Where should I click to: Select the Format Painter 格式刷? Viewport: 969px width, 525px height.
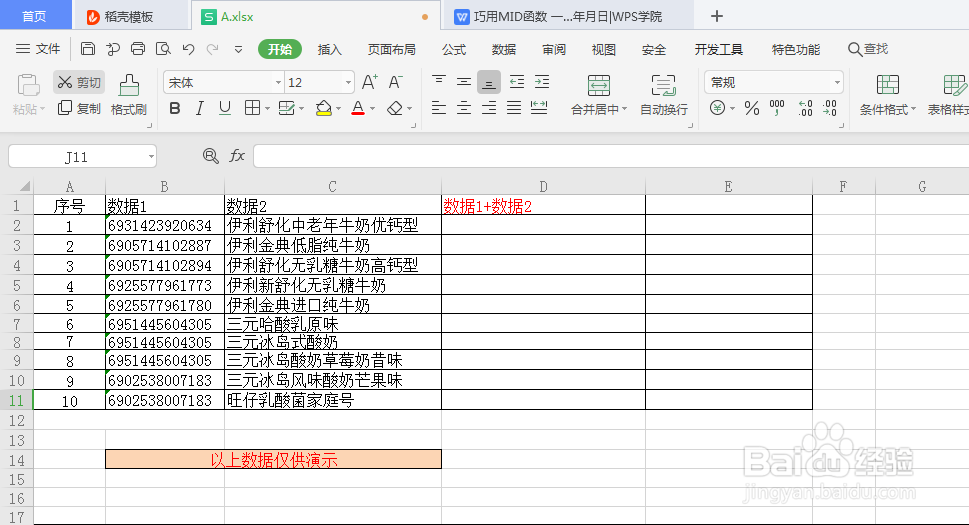click(x=129, y=94)
